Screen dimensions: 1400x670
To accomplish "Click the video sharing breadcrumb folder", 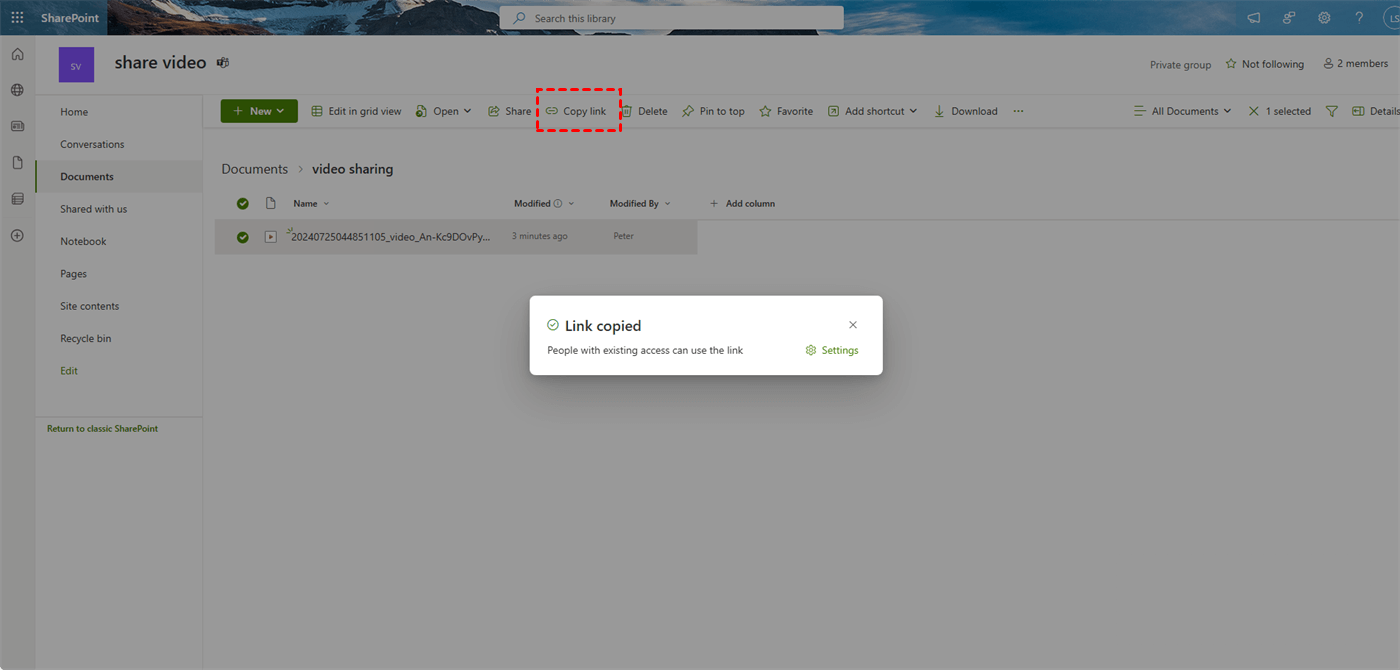I will pyautogui.click(x=352, y=169).
